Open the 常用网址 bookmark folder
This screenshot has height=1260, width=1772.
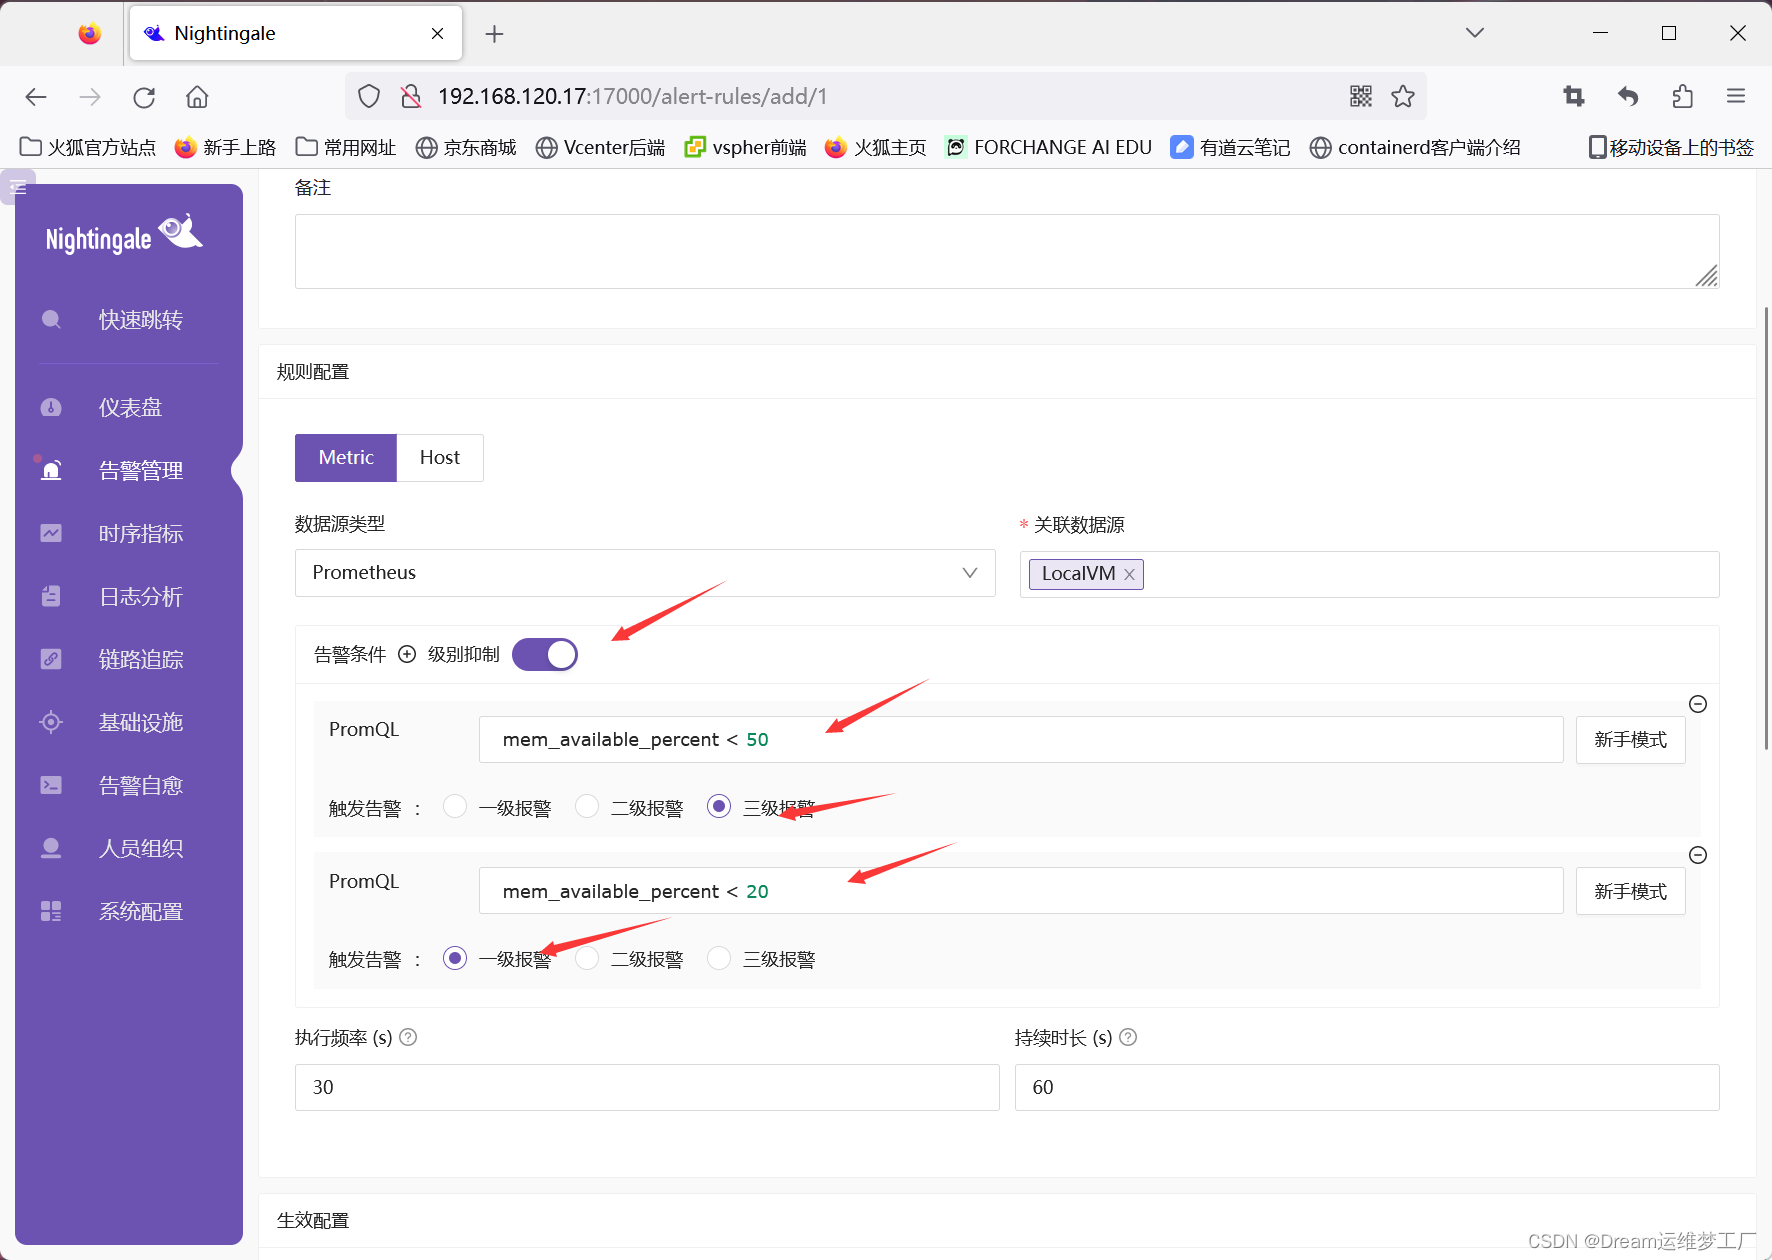[x=346, y=147]
